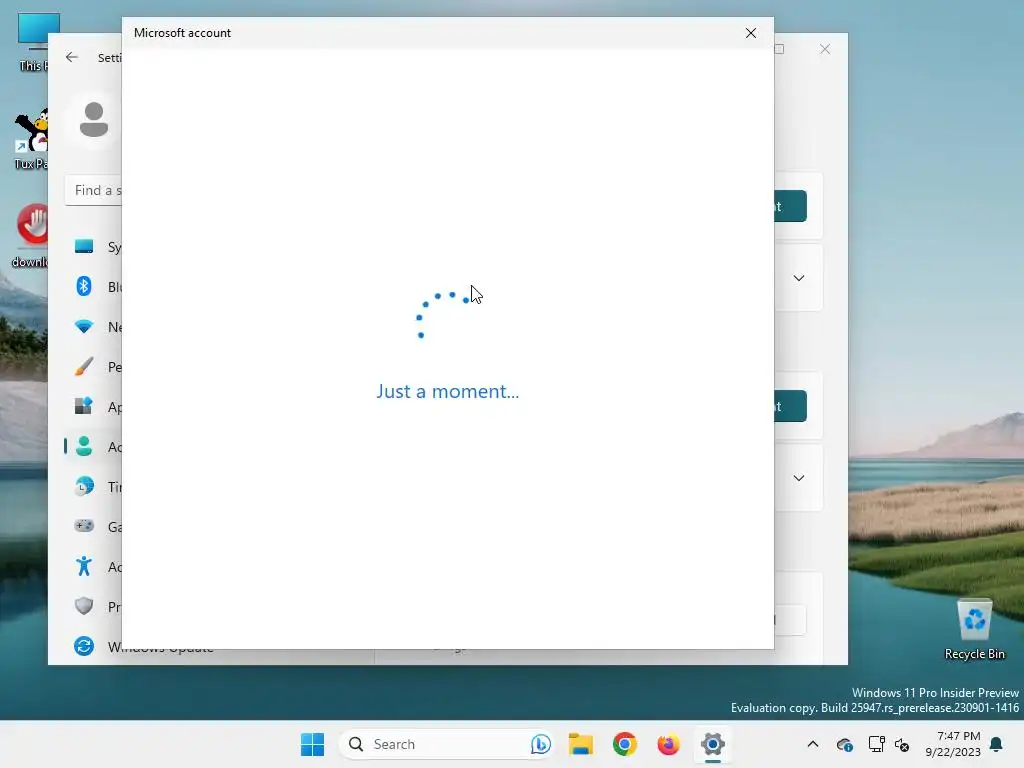The width and height of the screenshot is (1024, 768).
Task: Open Network wifi icon in Settings sidebar
Action: [84, 327]
